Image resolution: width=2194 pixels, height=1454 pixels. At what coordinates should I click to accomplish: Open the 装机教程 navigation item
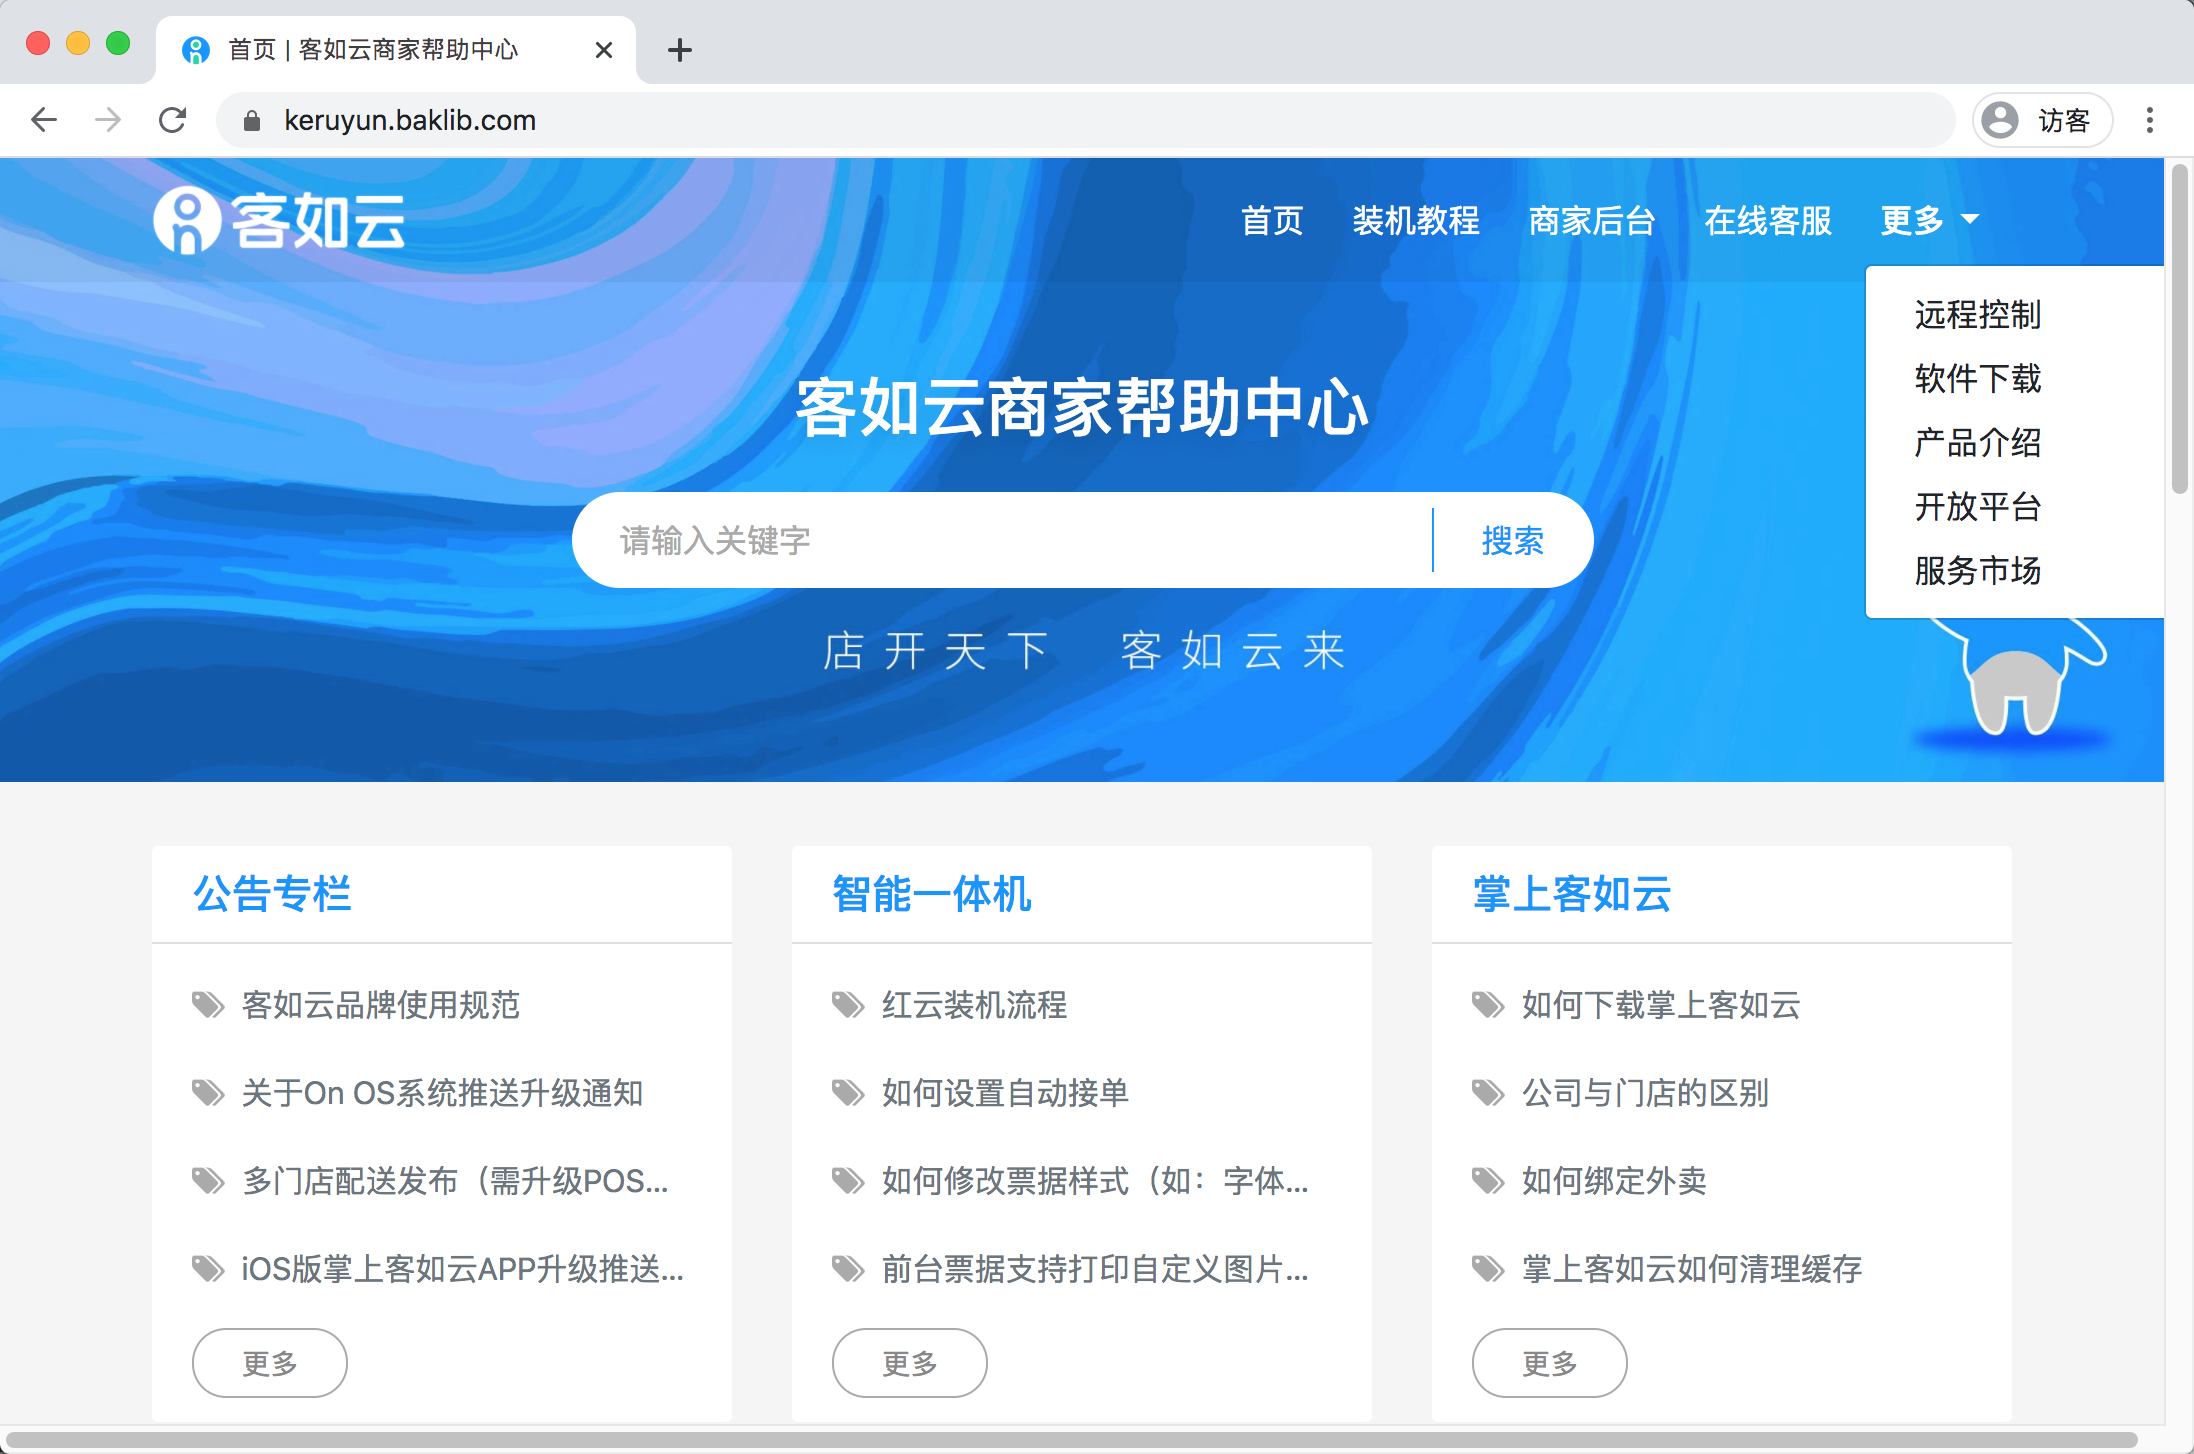1415,220
